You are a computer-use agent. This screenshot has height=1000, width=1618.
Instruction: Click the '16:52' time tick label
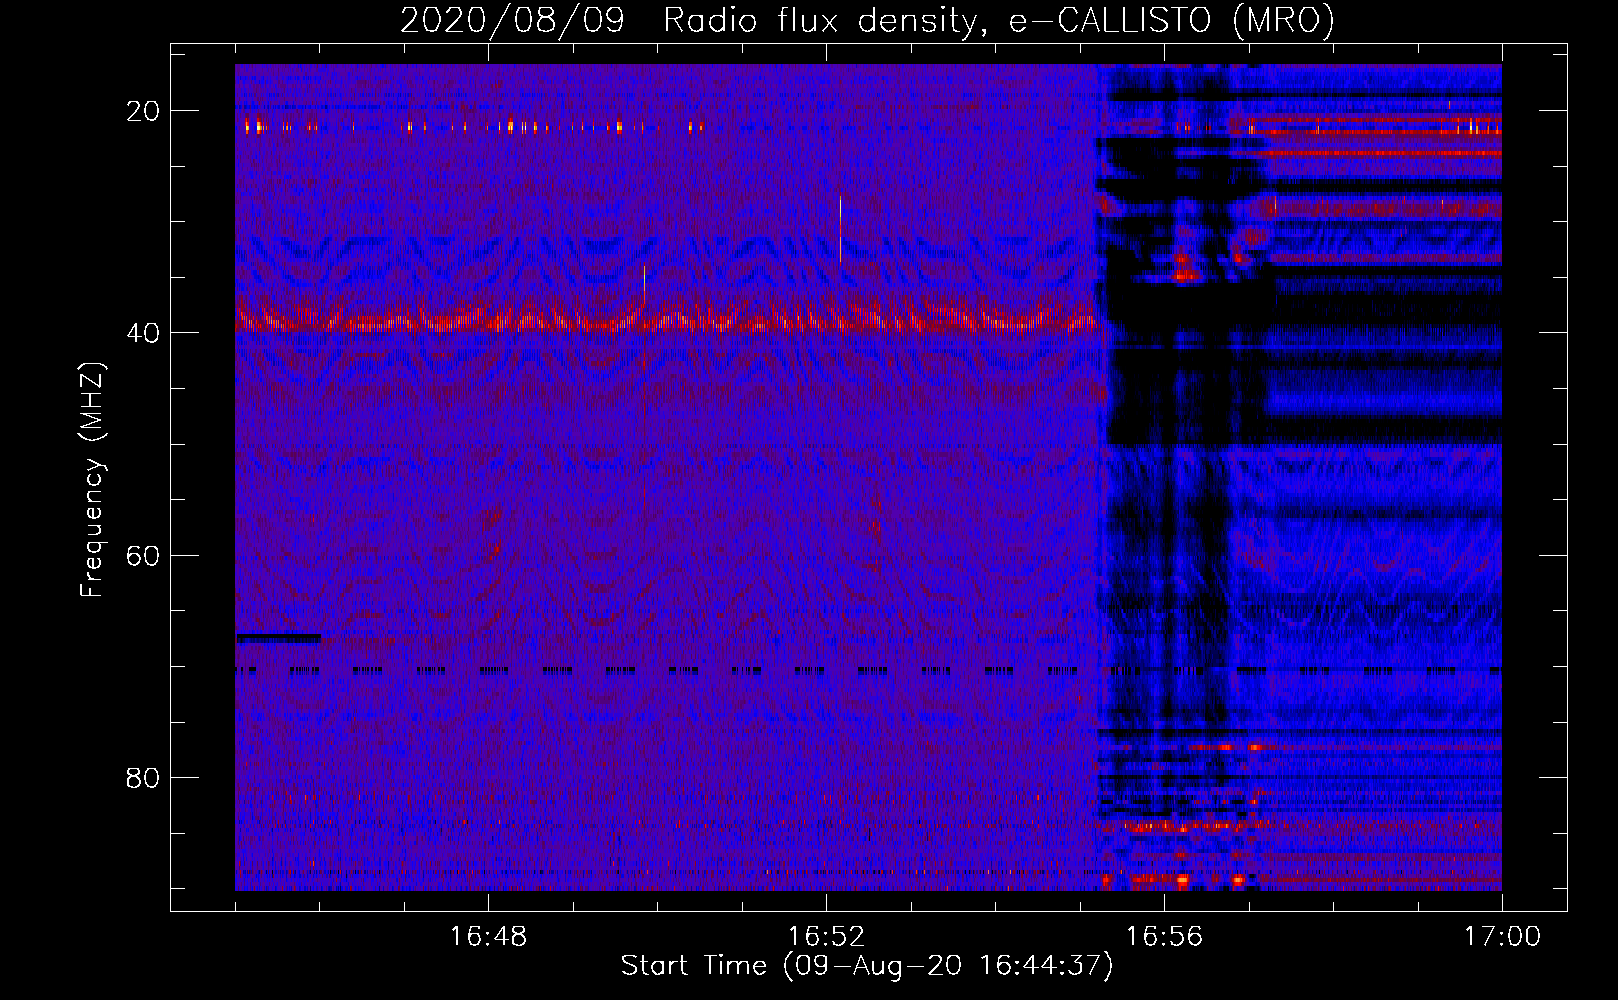tap(826, 937)
